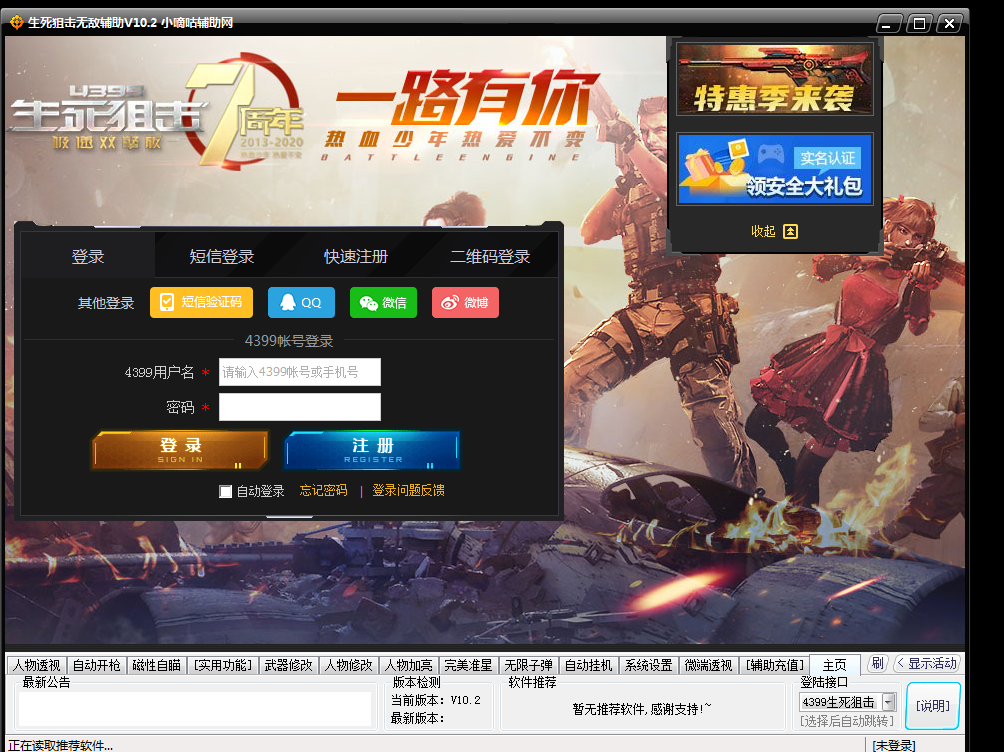The height and width of the screenshot is (752, 1004).
Task: Collapse the promo panel with 收起
Action: click(774, 231)
